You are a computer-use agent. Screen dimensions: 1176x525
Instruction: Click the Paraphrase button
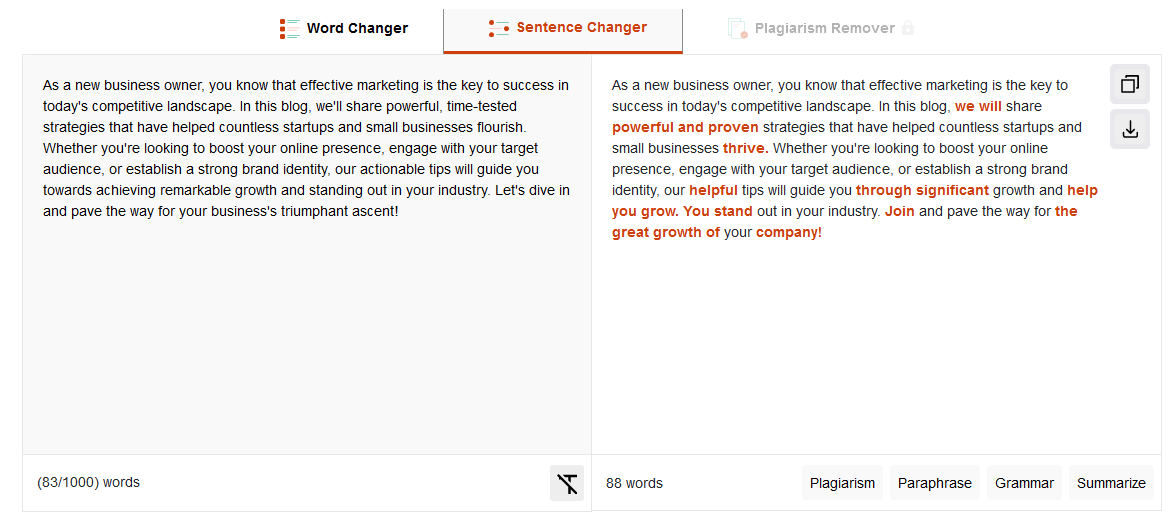pos(934,483)
